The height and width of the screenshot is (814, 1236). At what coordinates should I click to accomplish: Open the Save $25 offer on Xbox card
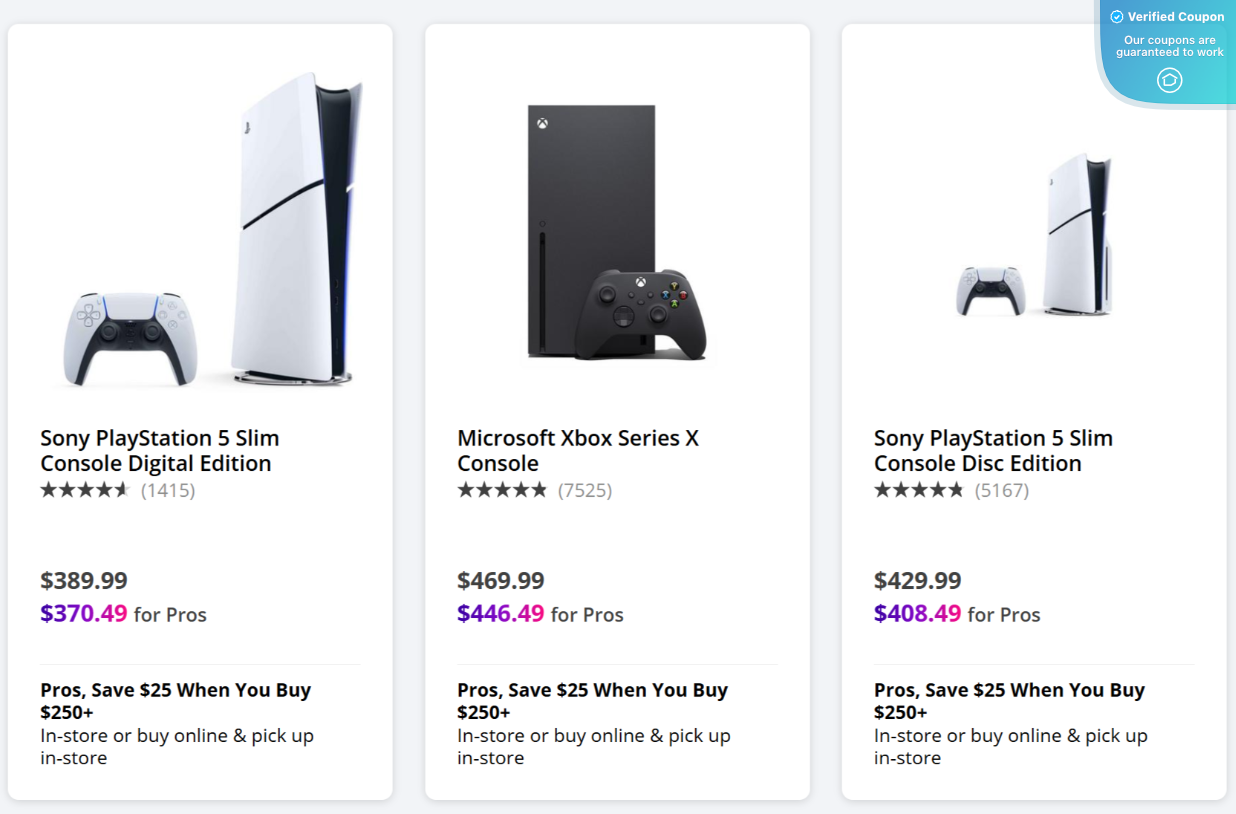click(592, 701)
